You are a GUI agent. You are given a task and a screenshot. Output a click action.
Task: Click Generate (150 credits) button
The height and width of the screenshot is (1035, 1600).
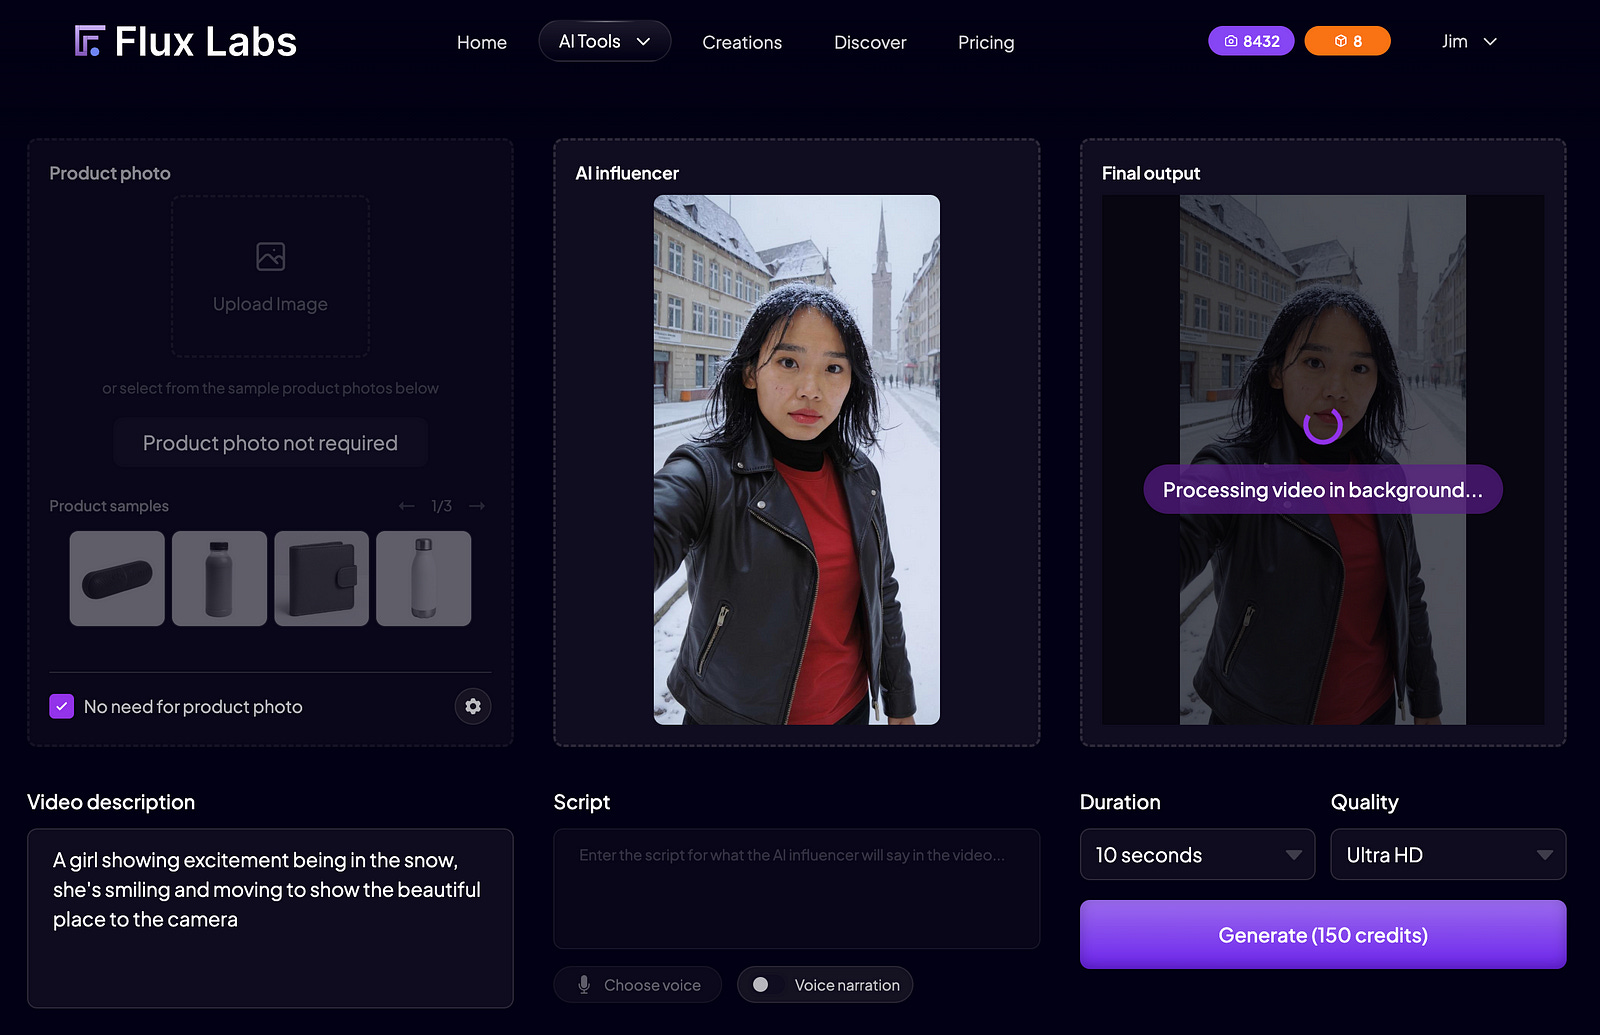click(1323, 935)
